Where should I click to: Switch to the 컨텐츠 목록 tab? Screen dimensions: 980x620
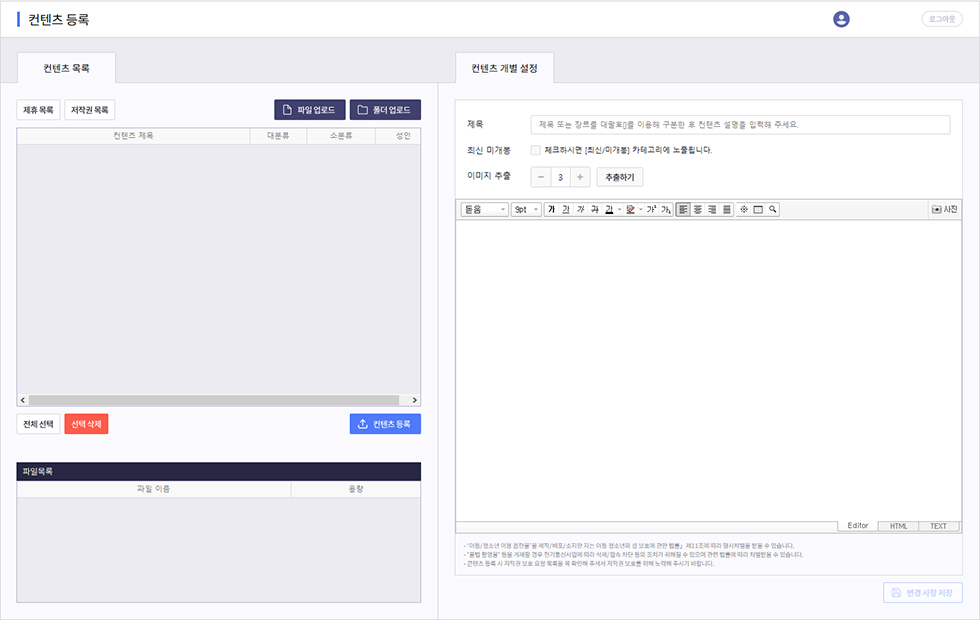click(x=67, y=69)
